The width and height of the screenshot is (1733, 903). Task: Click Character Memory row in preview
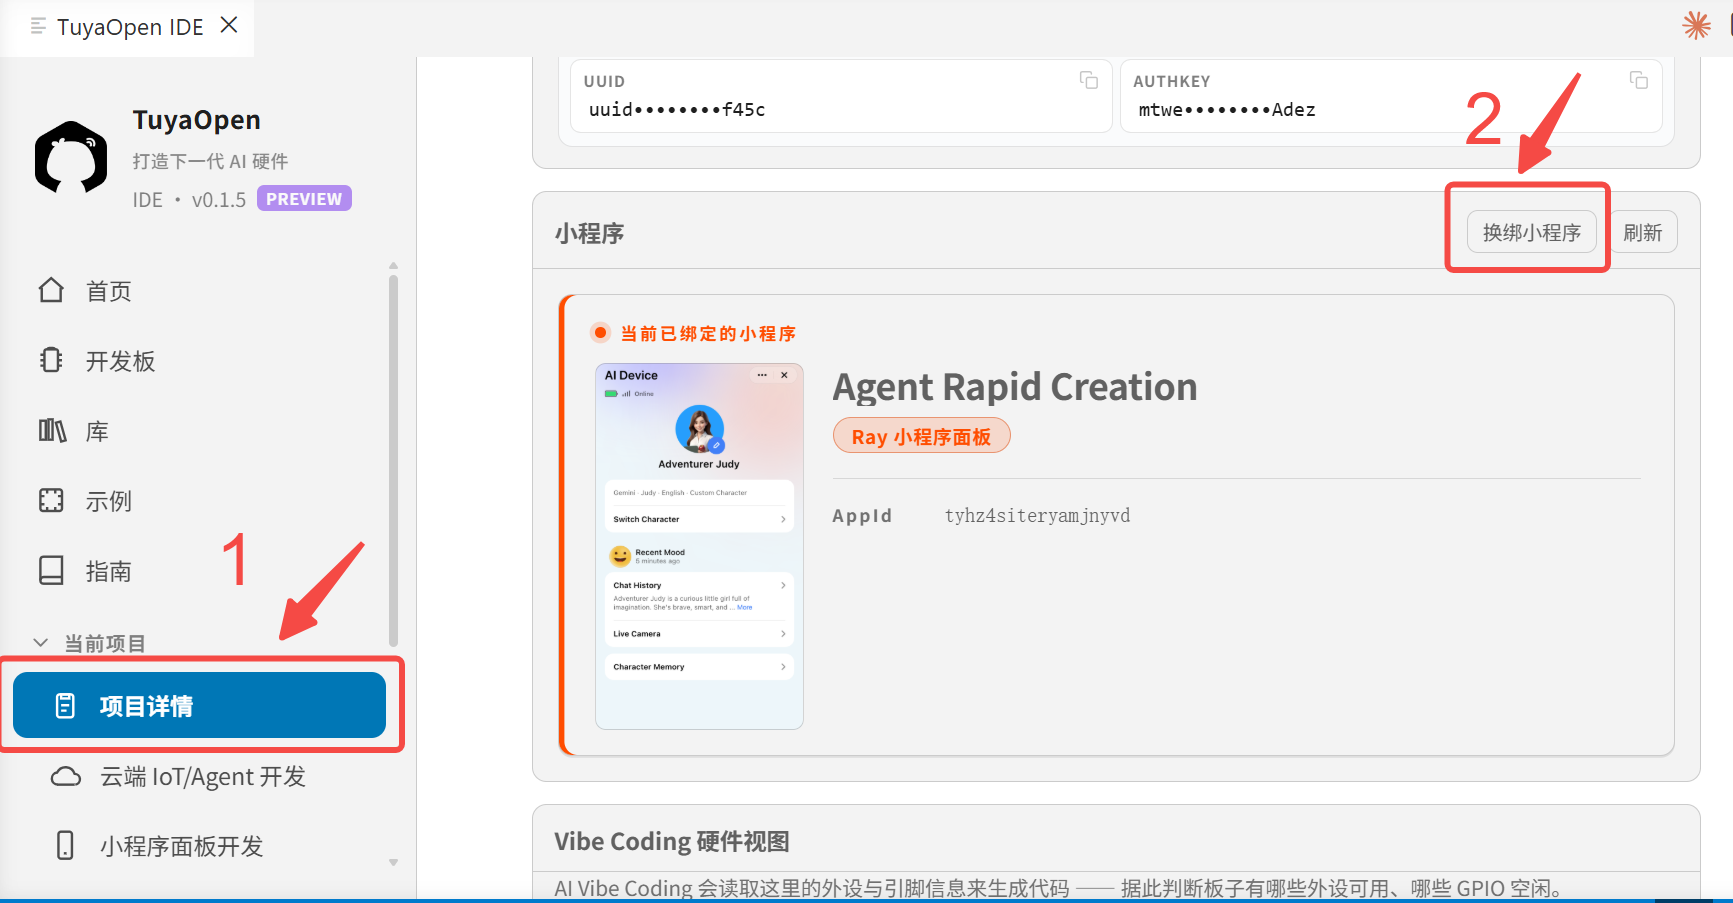pyautogui.click(x=699, y=666)
